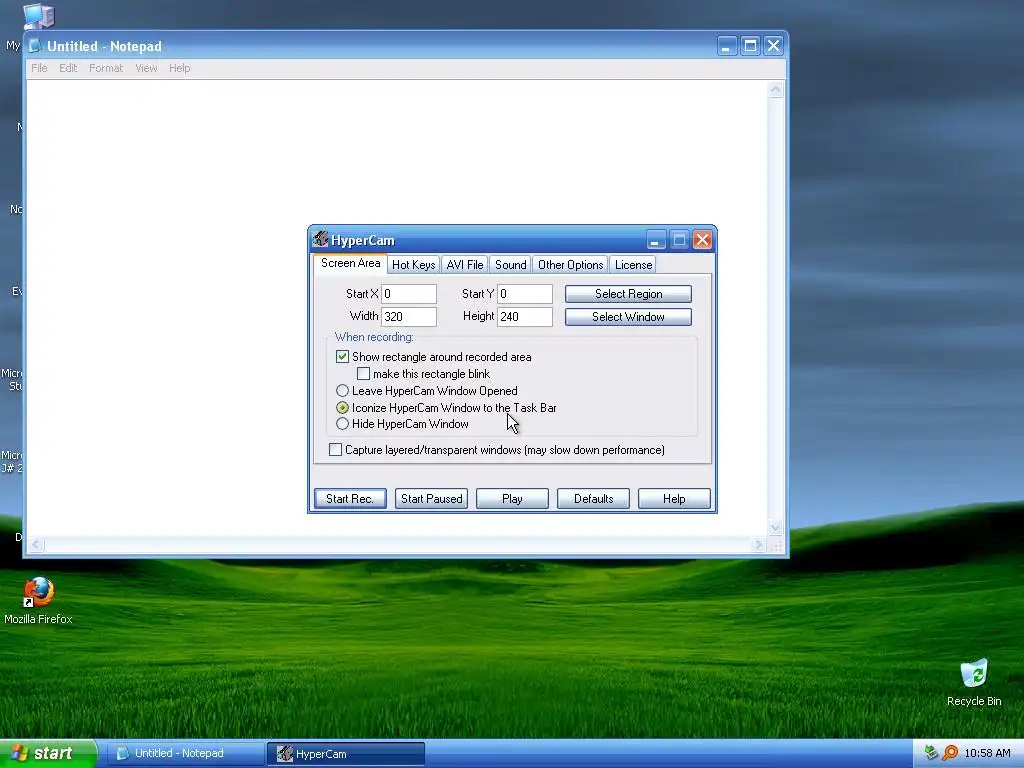
Task: Minimize the Notepad window
Action: [x=727, y=46]
